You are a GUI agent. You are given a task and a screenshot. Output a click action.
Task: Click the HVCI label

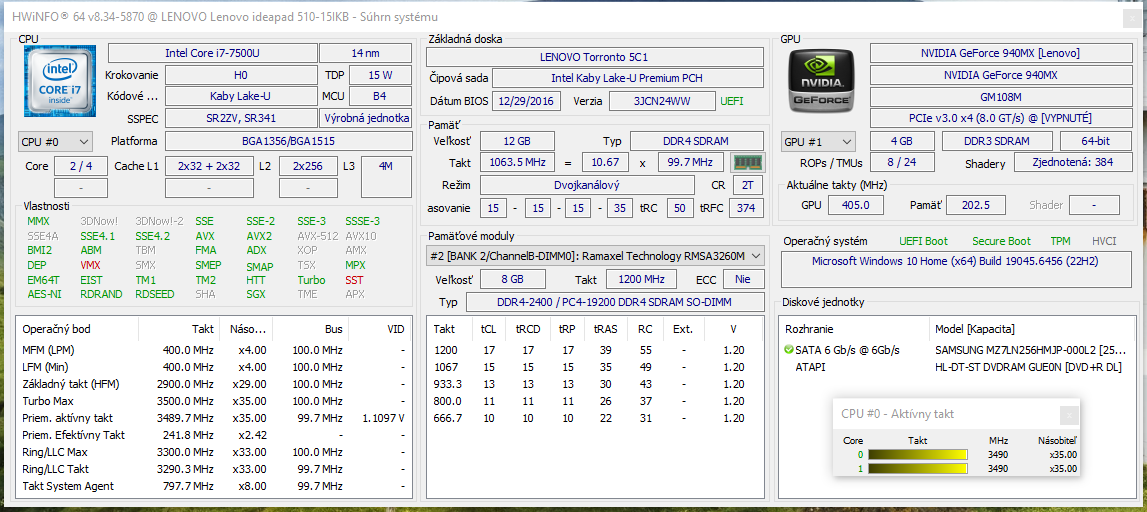pyautogui.click(x=1104, y=241)
